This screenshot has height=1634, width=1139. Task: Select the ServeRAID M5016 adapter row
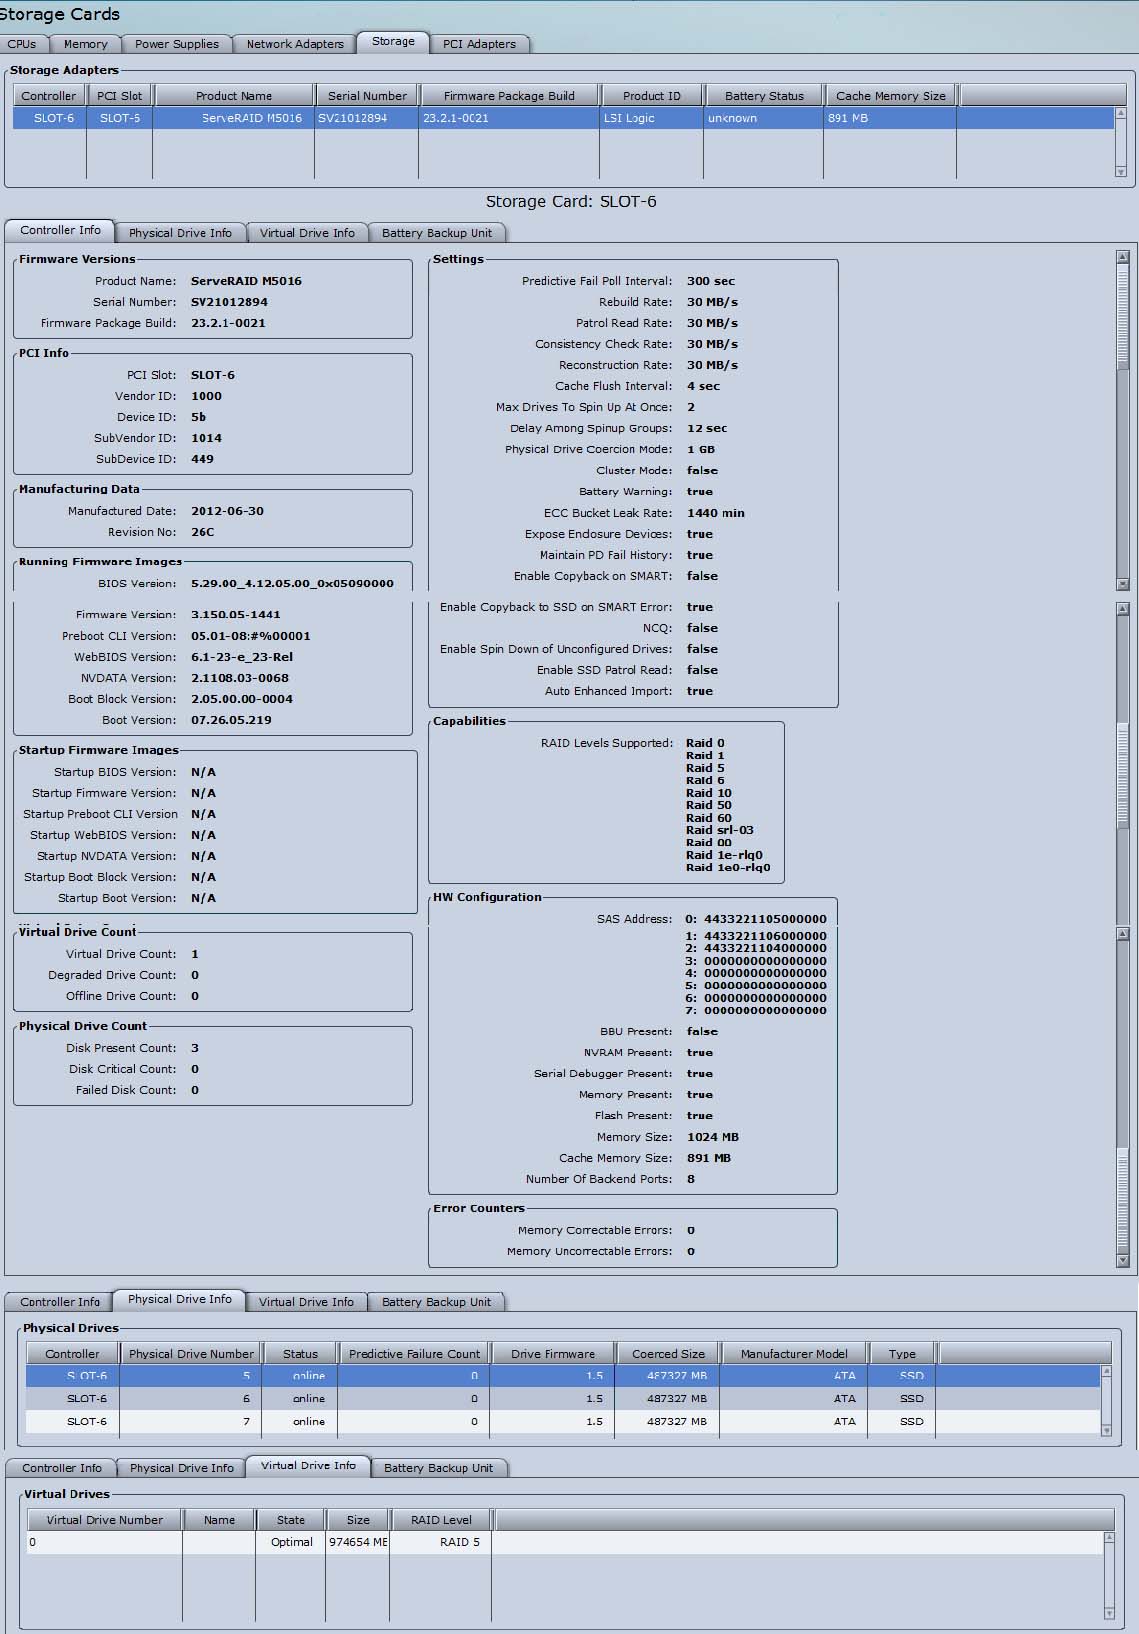click(x=563, y=118)
